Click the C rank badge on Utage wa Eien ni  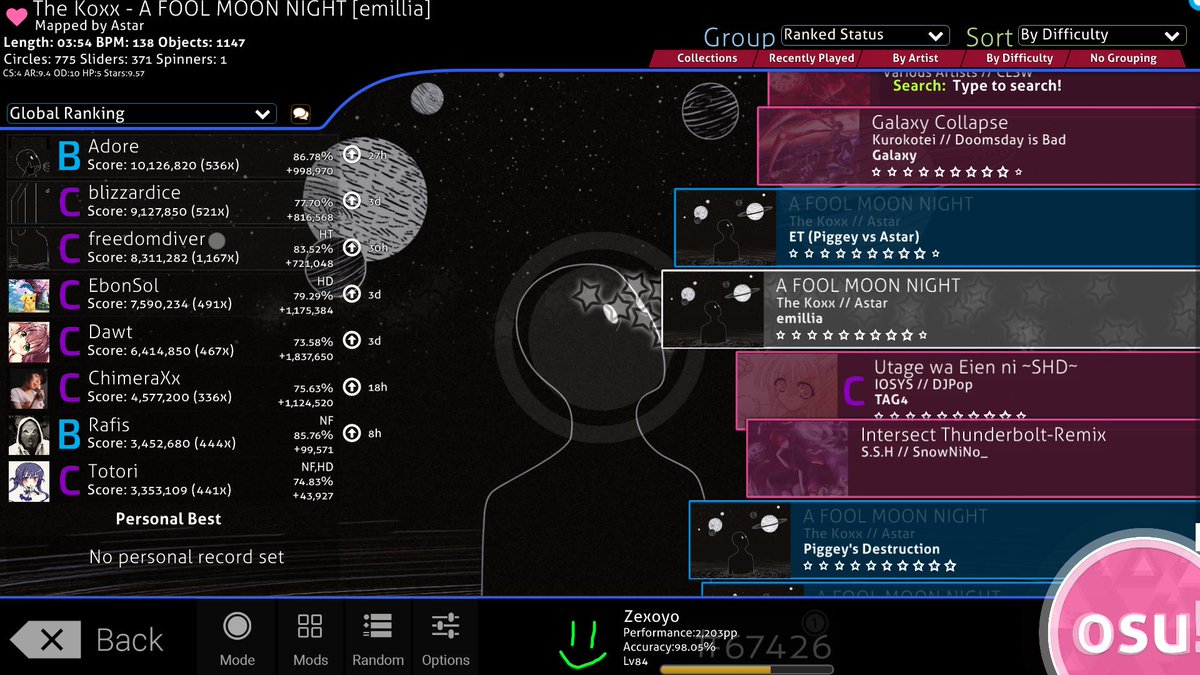click(854, 390)
